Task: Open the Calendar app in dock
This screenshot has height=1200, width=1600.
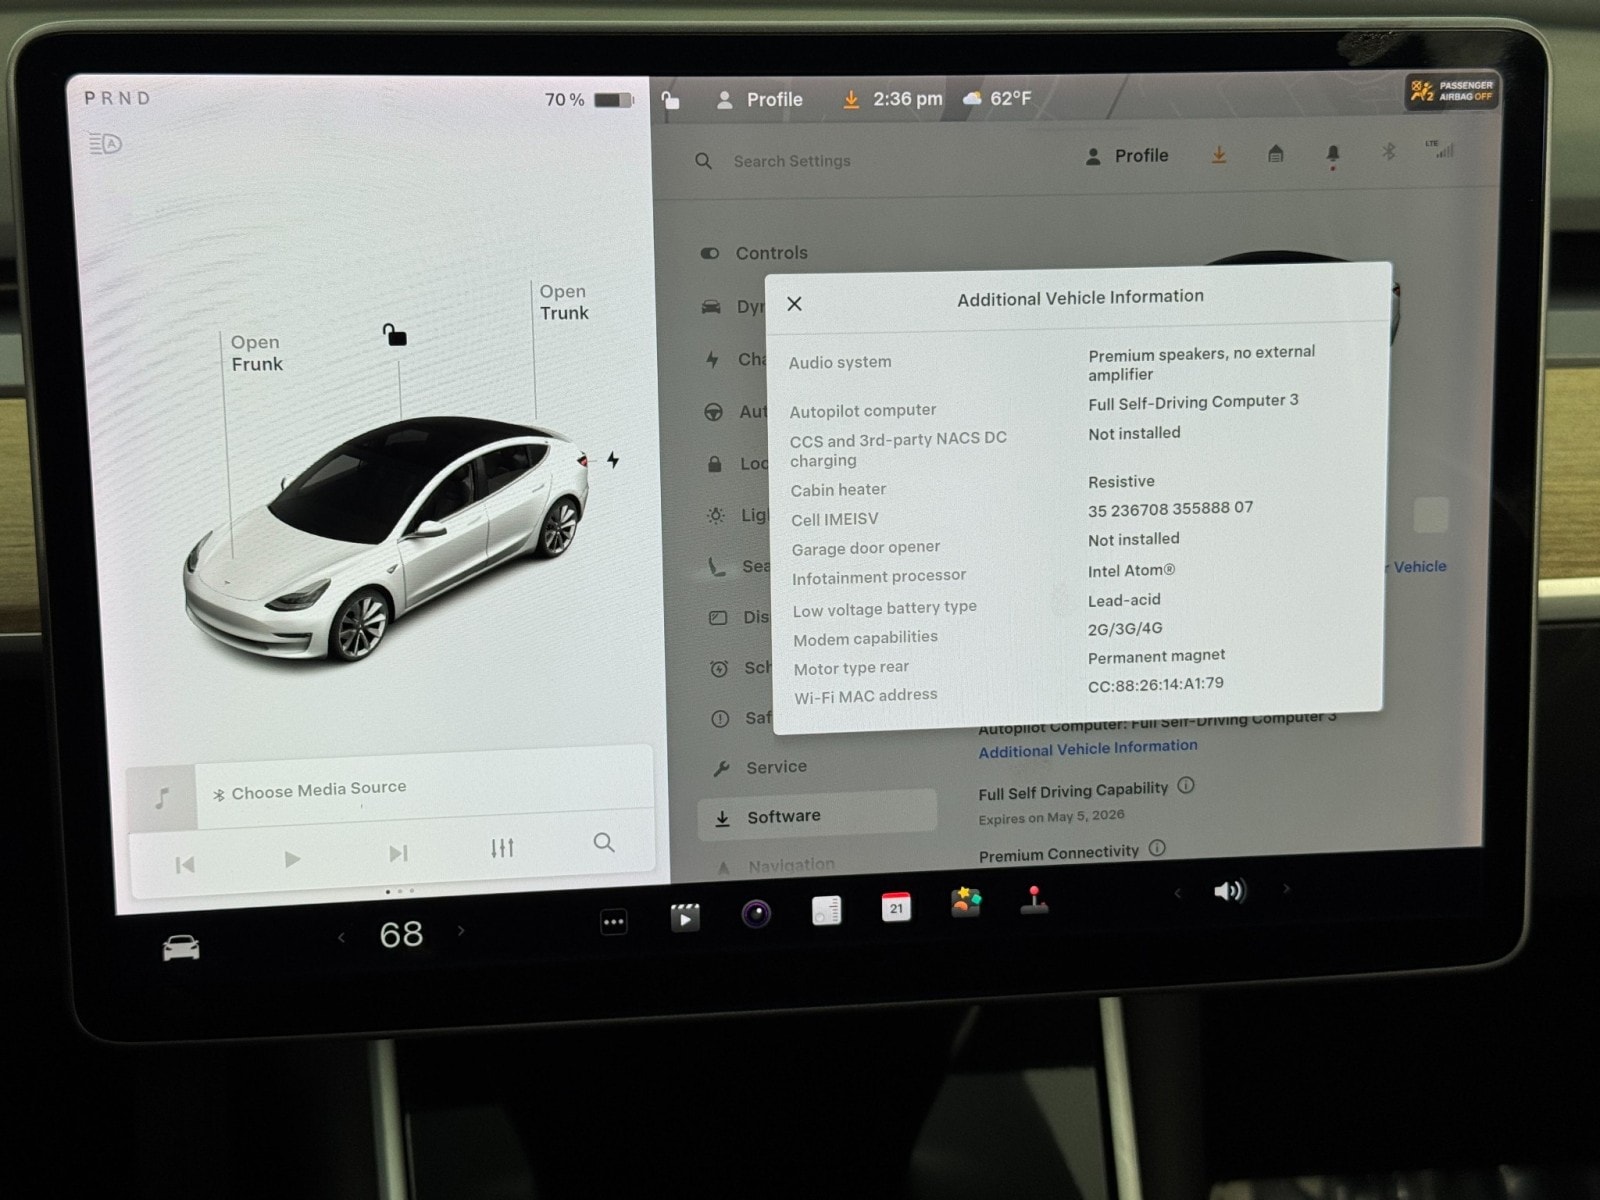Action: [x=896, y=907]
